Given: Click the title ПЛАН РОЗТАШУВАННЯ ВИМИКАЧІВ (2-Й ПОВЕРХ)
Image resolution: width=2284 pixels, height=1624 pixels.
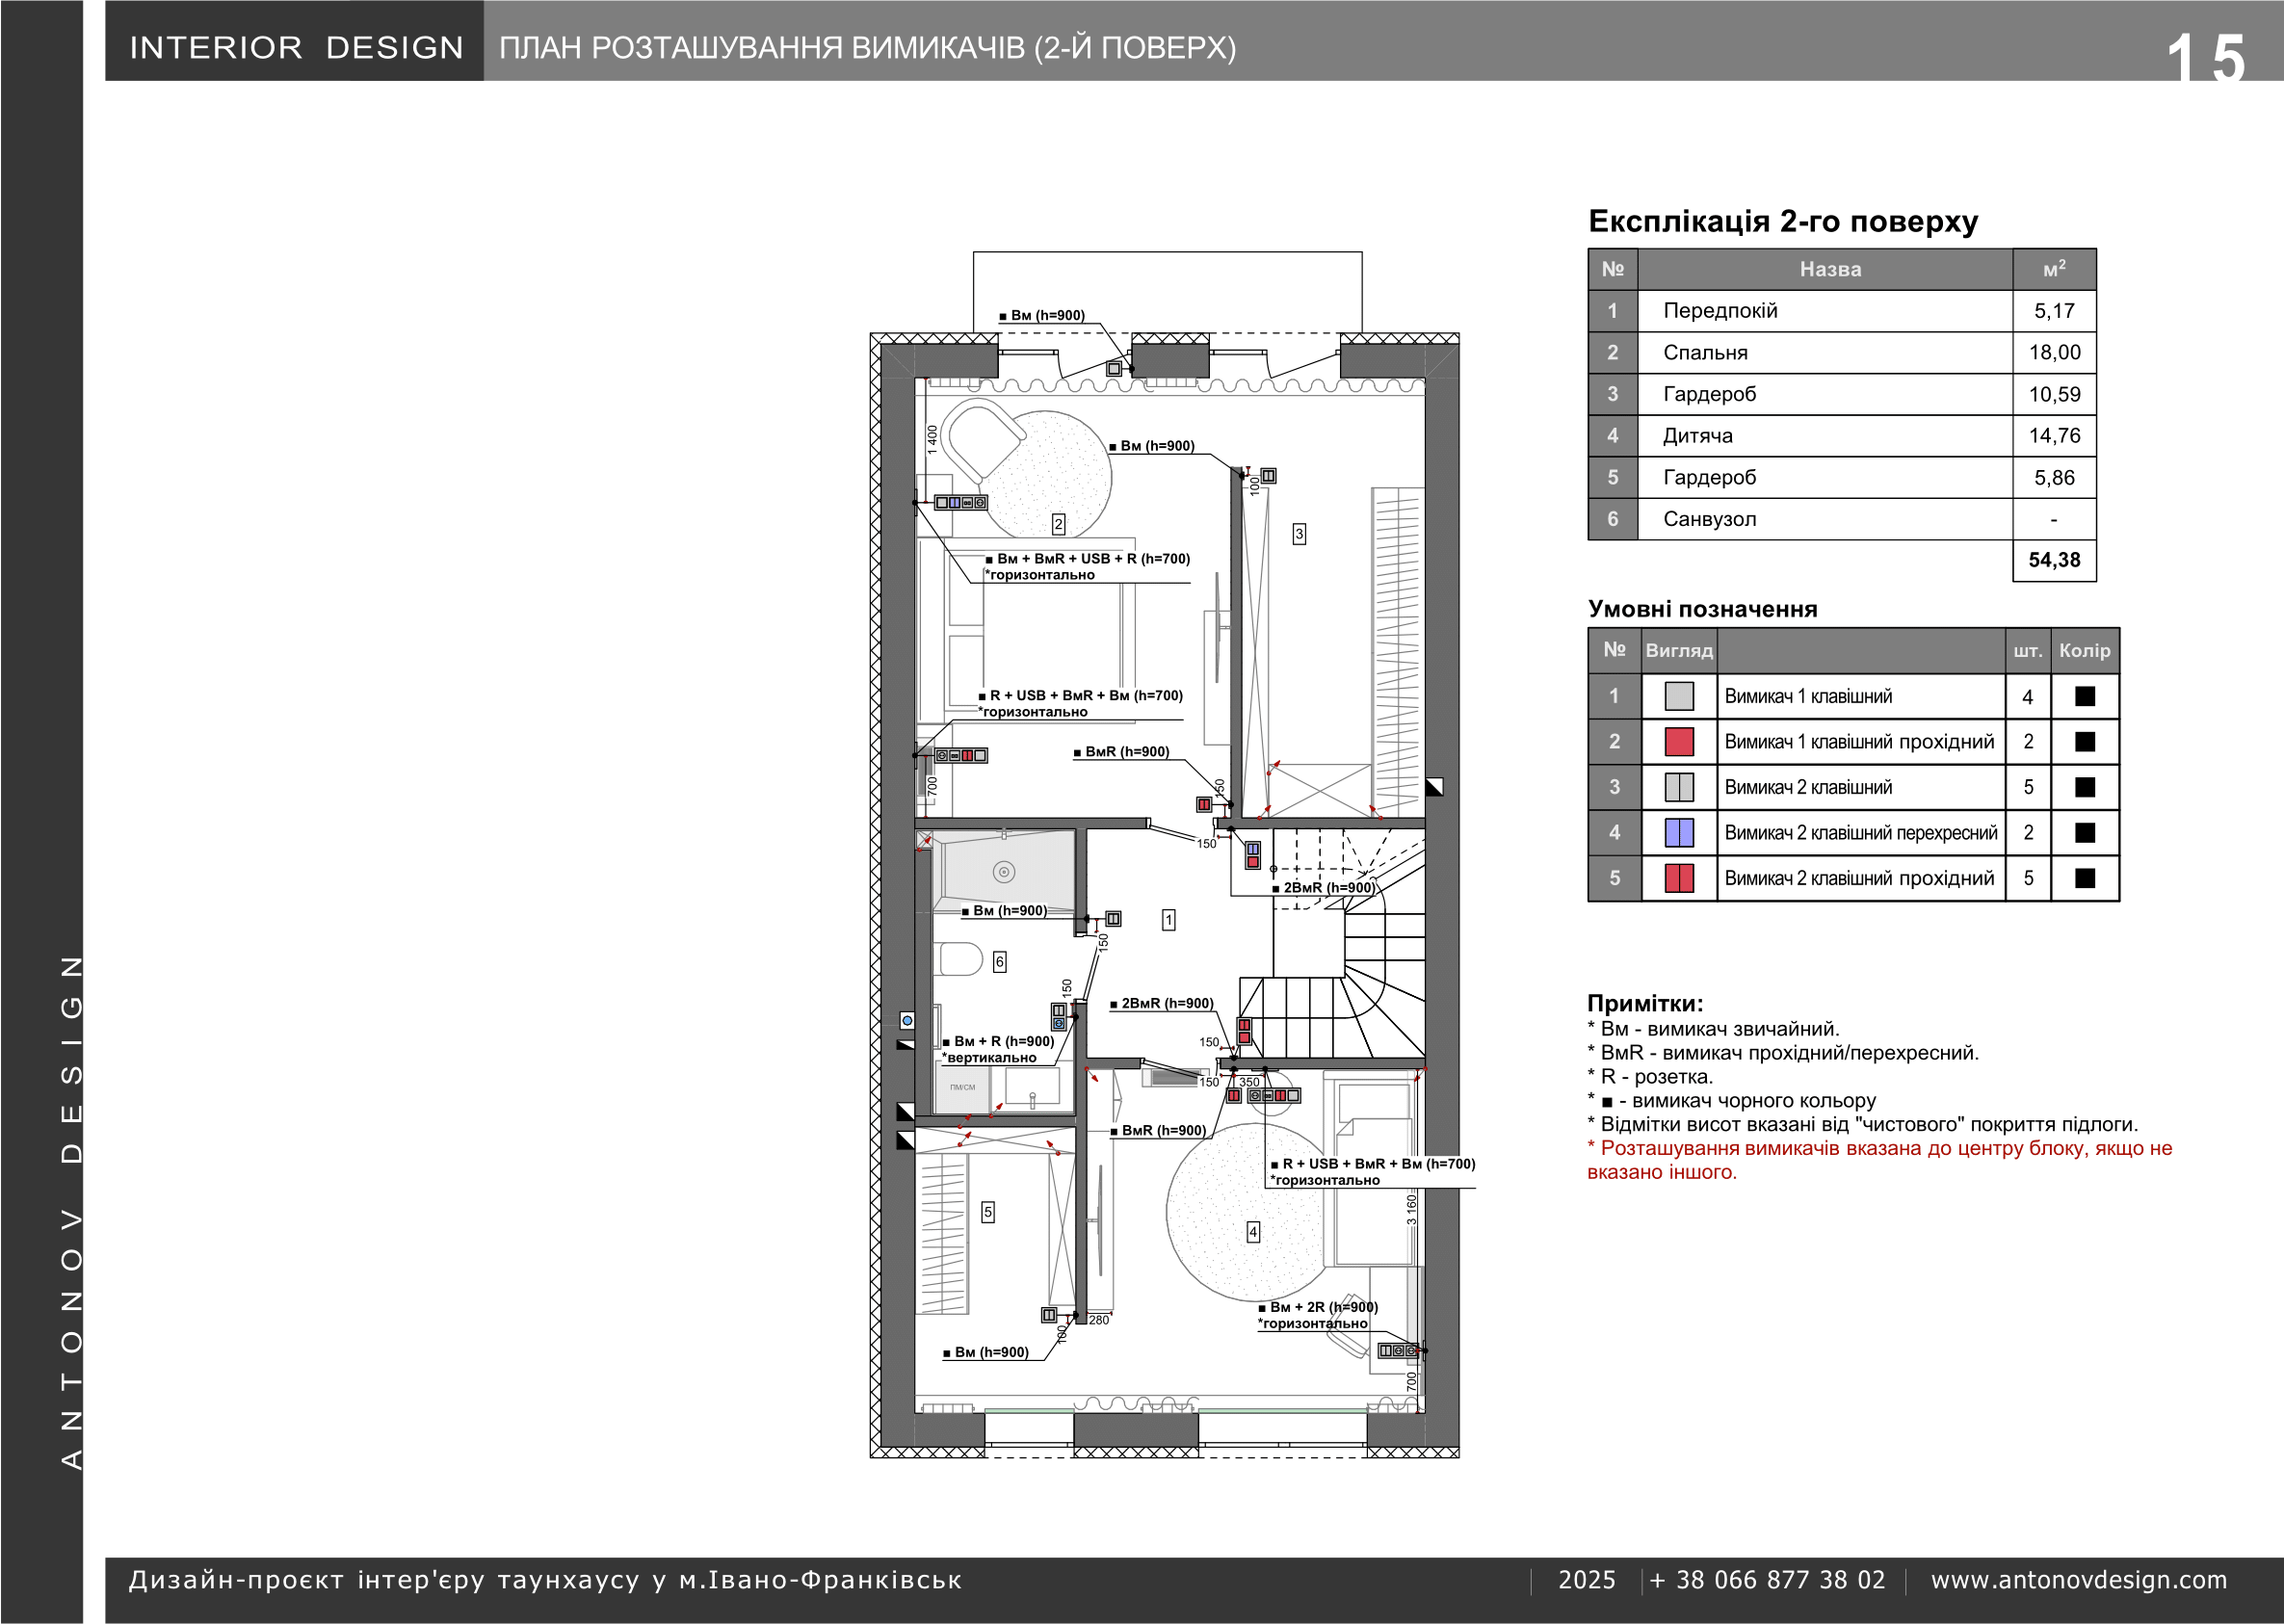Looking at the screenshot, I should (867, 48).
